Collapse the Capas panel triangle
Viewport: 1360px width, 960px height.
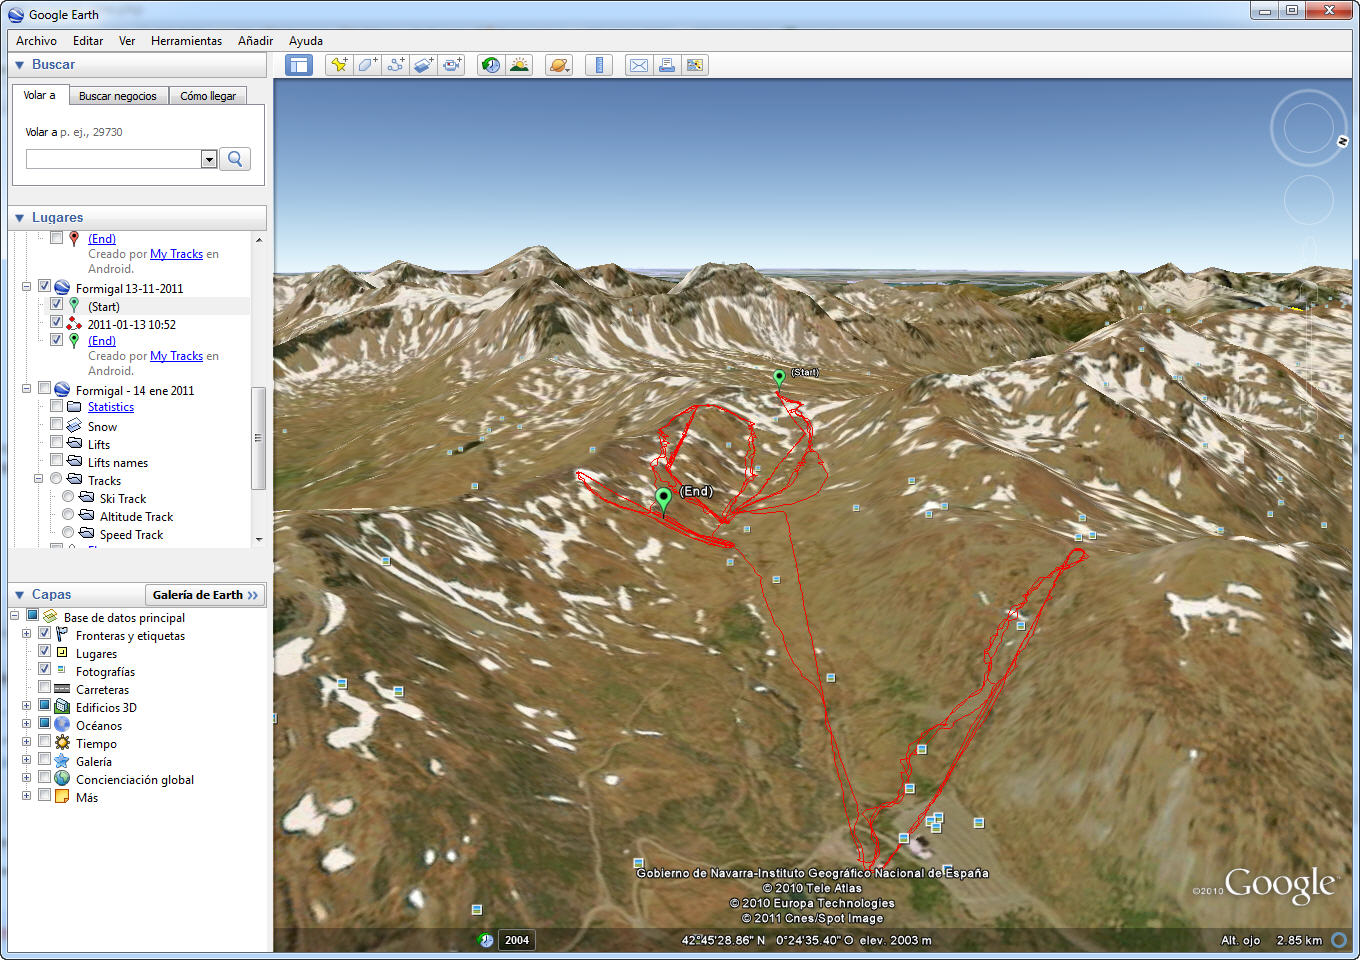tap(19, 595)
